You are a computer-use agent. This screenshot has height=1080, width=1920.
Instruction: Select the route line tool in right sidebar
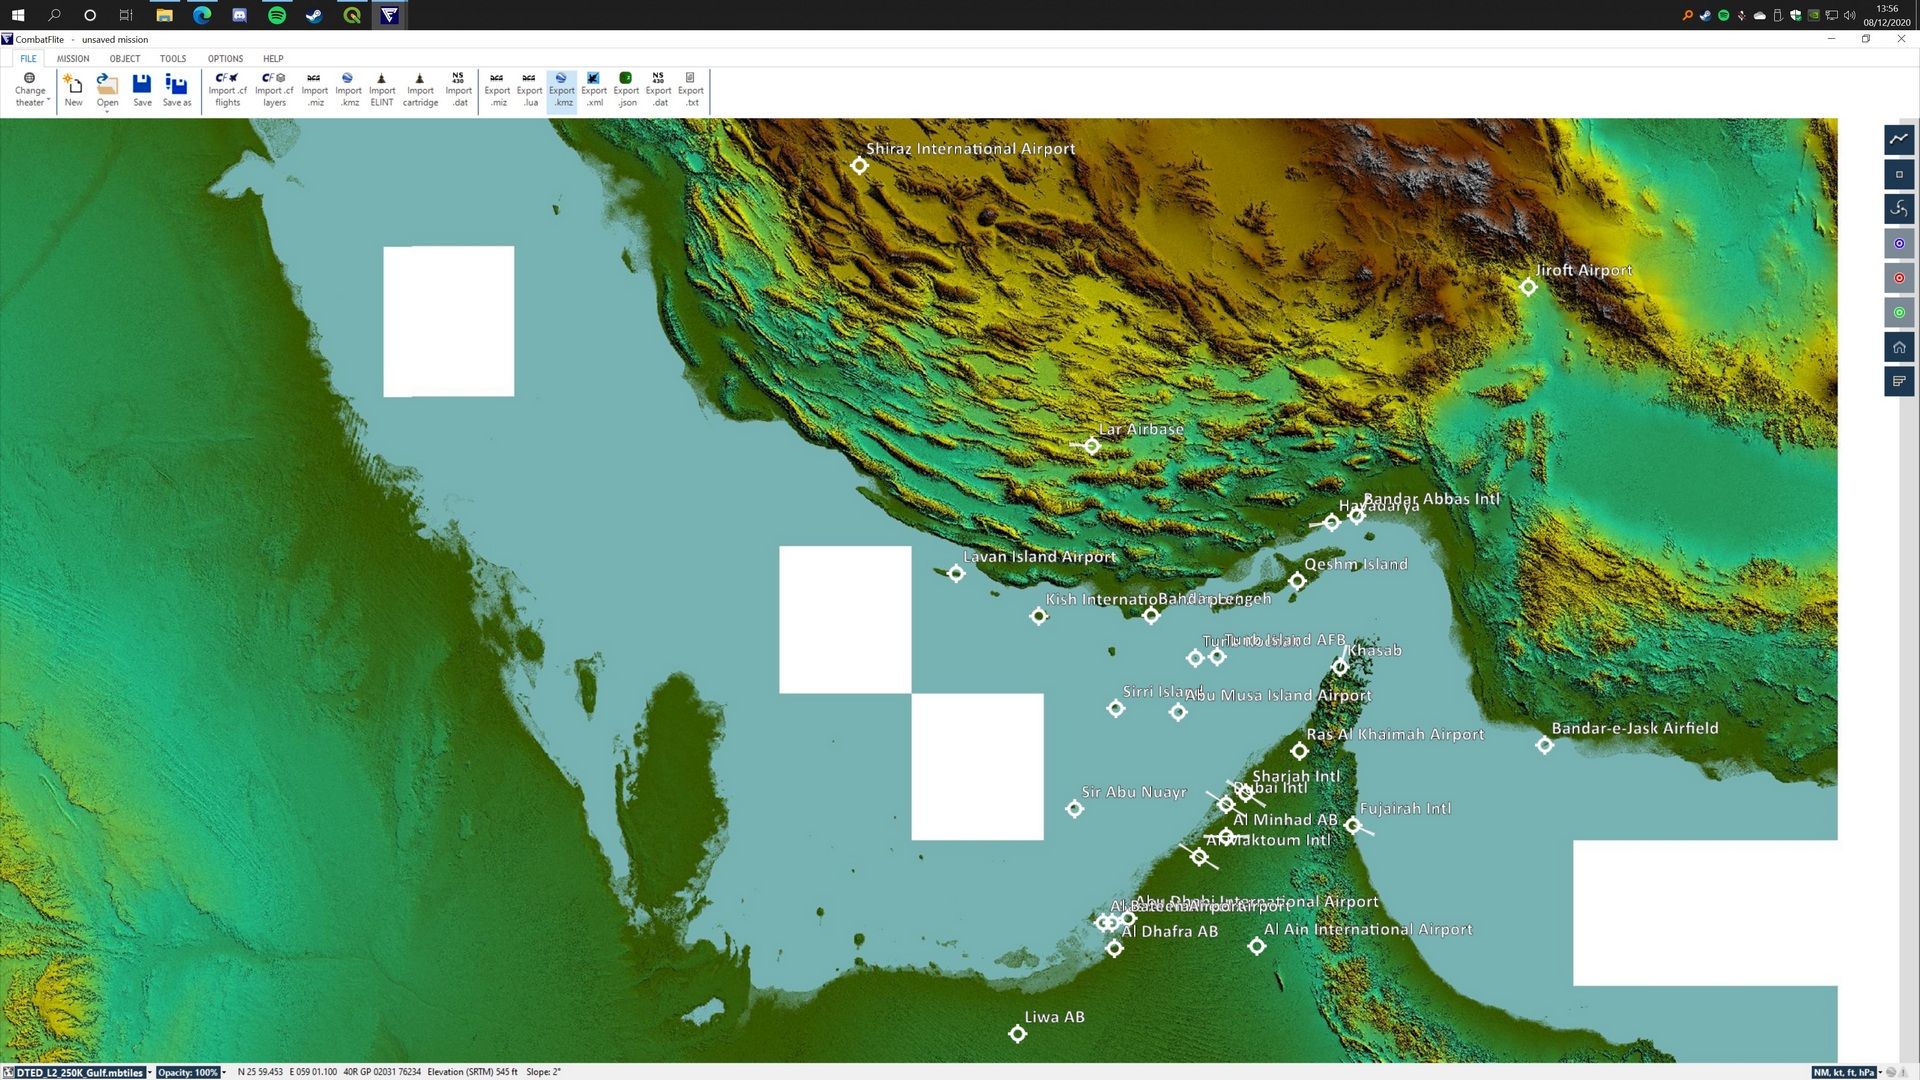(x=1899, y=140)
